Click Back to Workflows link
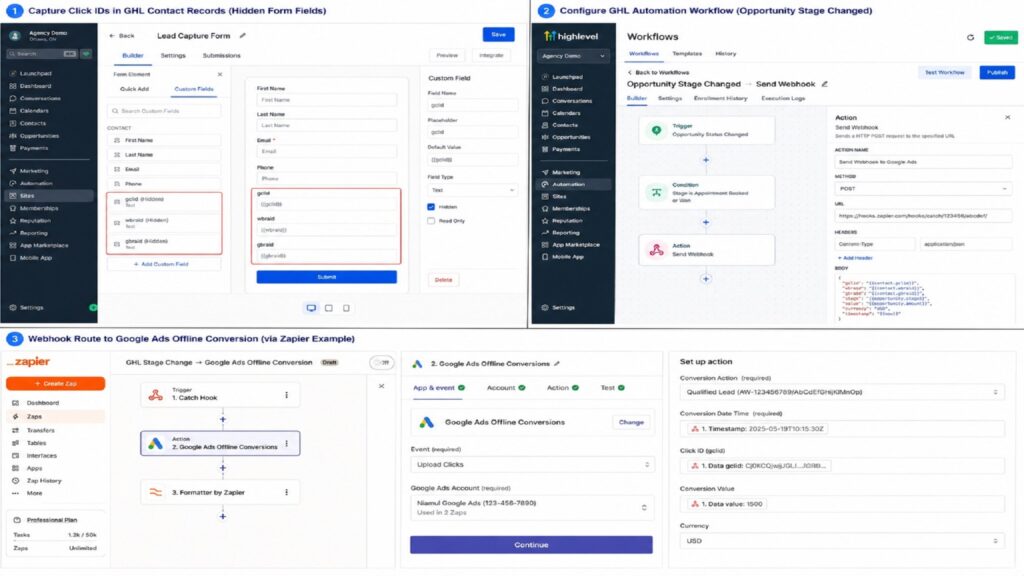Viewport: 1024px width, 576px height. (x=658, y=72)
